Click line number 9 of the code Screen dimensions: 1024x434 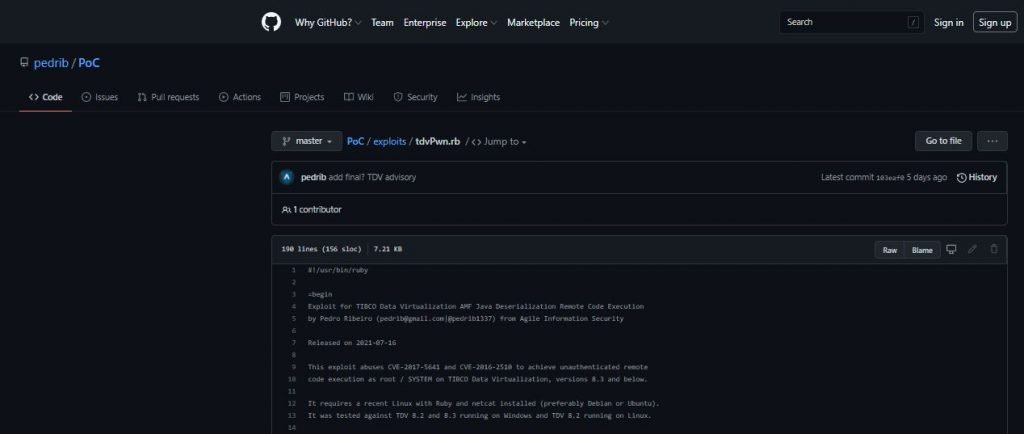pos(293,367)
